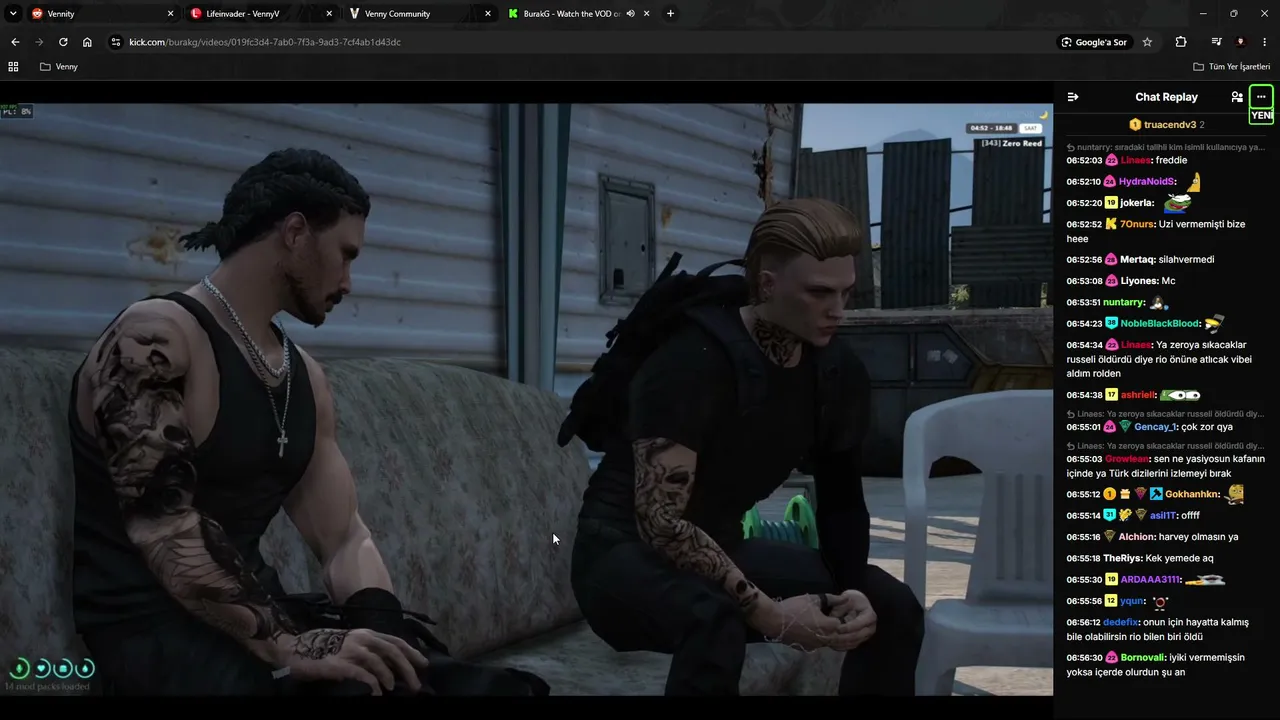Close the Vennity tab

tap(170, 14)
